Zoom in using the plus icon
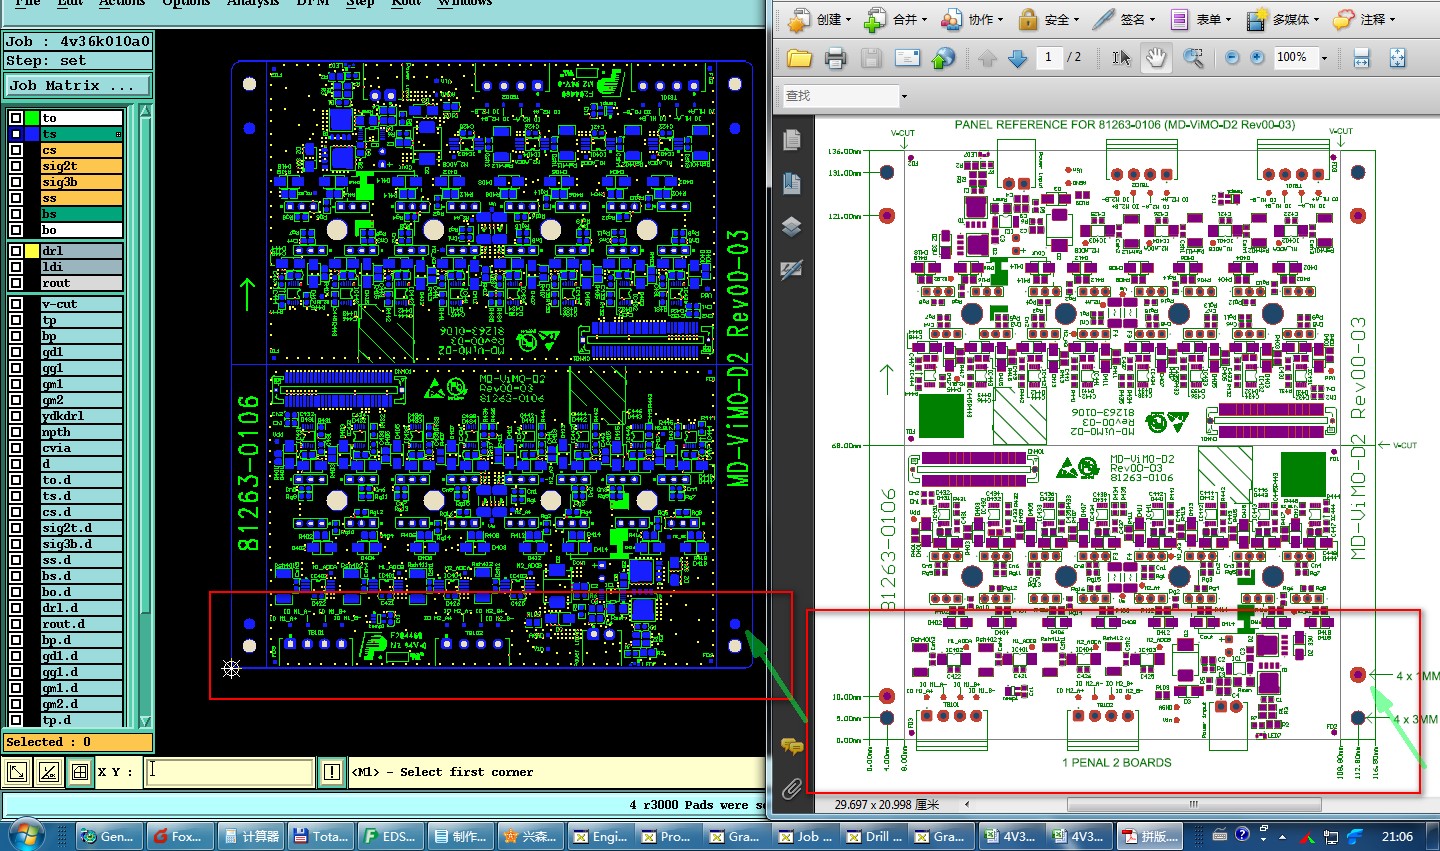The height and width of the screenshot is (851, 1440). coord(1257,58)
